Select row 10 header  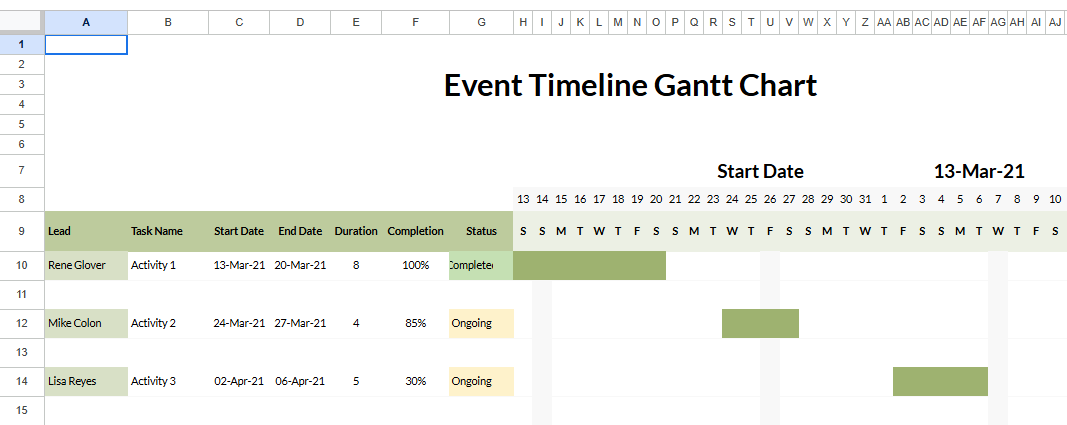point(22,266)
